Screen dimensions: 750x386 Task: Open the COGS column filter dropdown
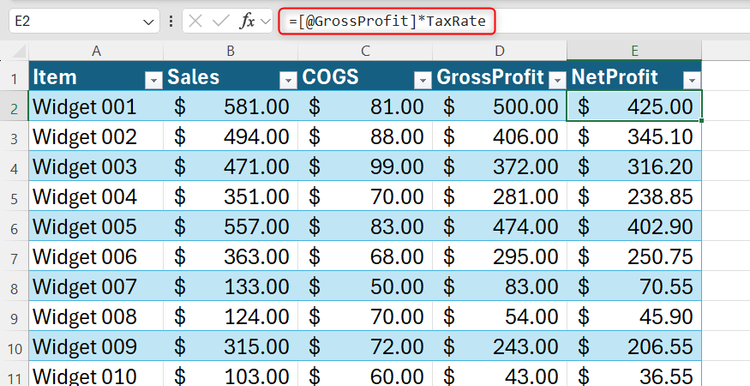coord(423,81)
